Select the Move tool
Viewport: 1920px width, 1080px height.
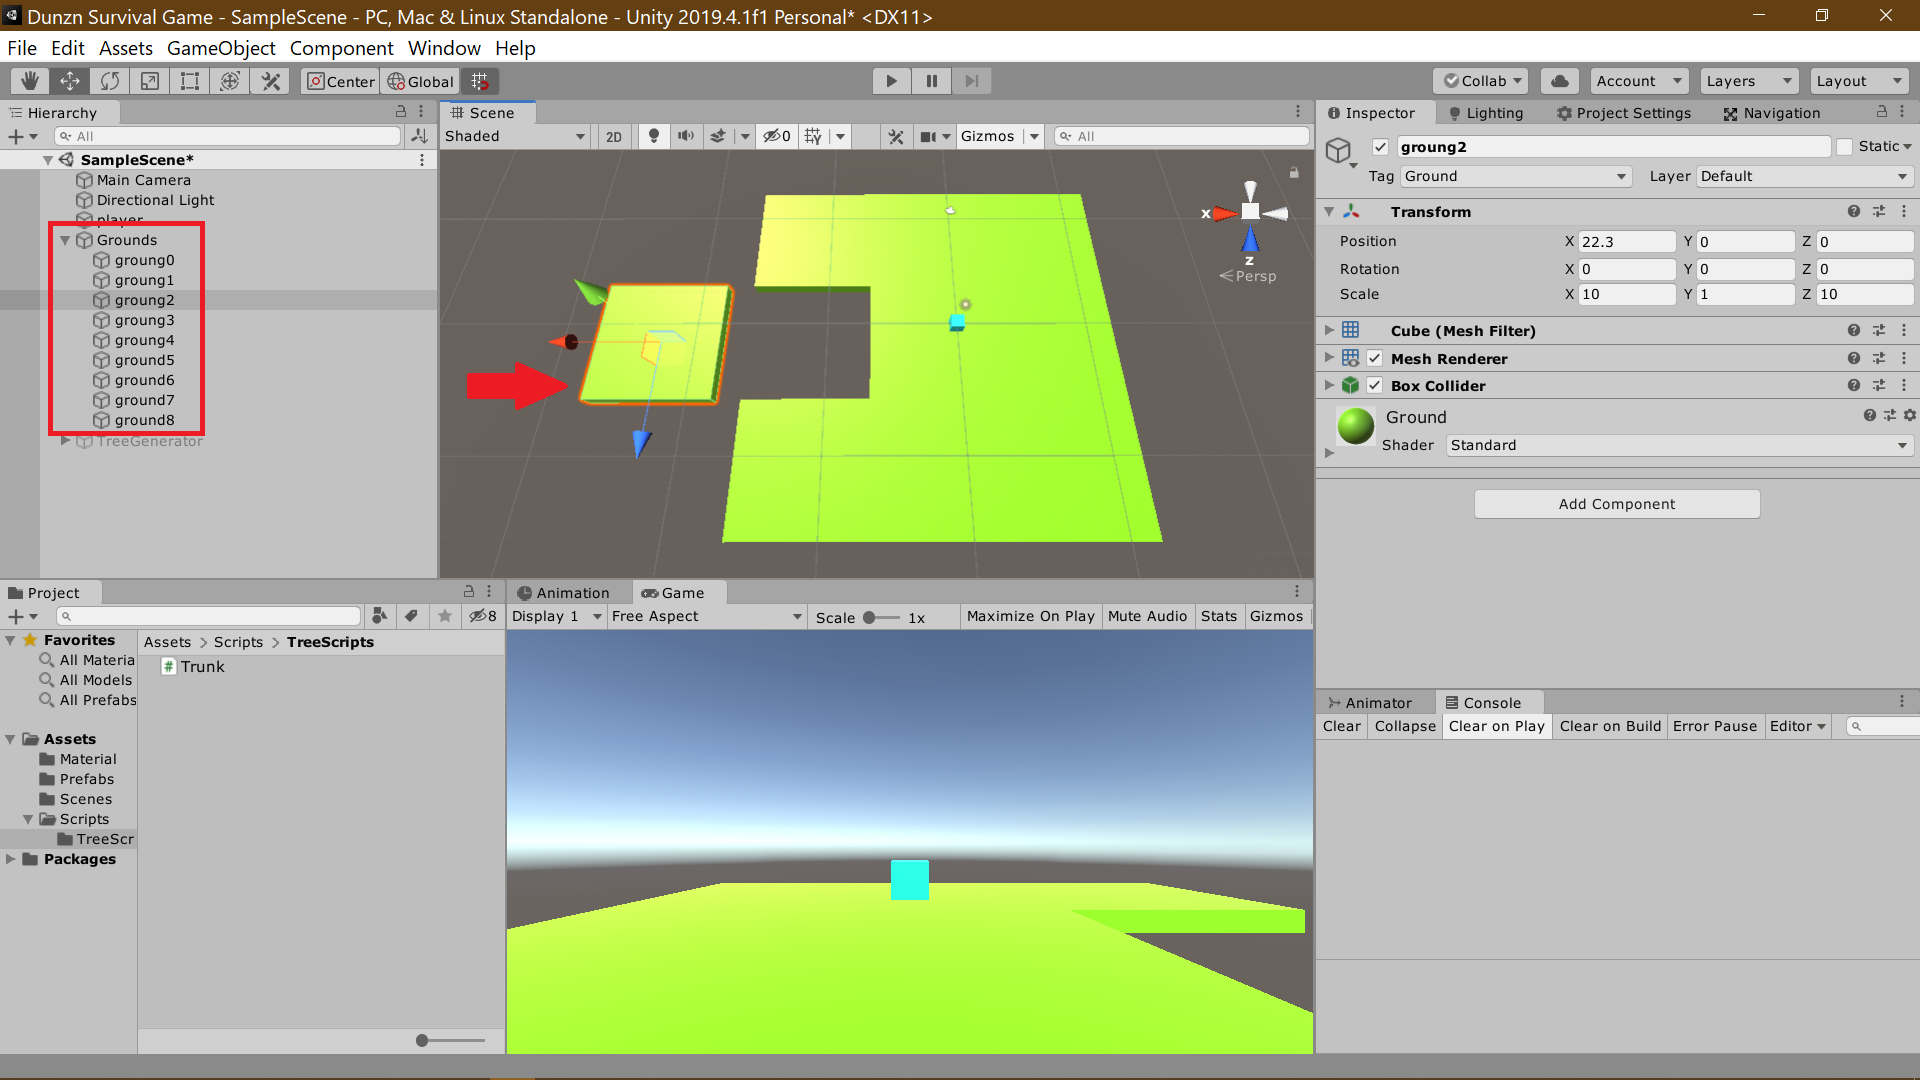coord(69,81)
